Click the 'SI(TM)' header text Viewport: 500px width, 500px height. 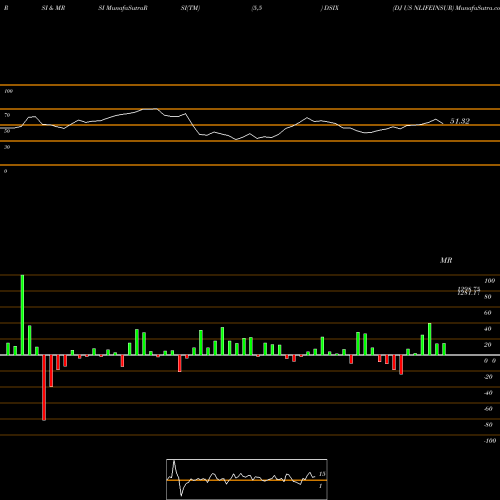point(190,8)
